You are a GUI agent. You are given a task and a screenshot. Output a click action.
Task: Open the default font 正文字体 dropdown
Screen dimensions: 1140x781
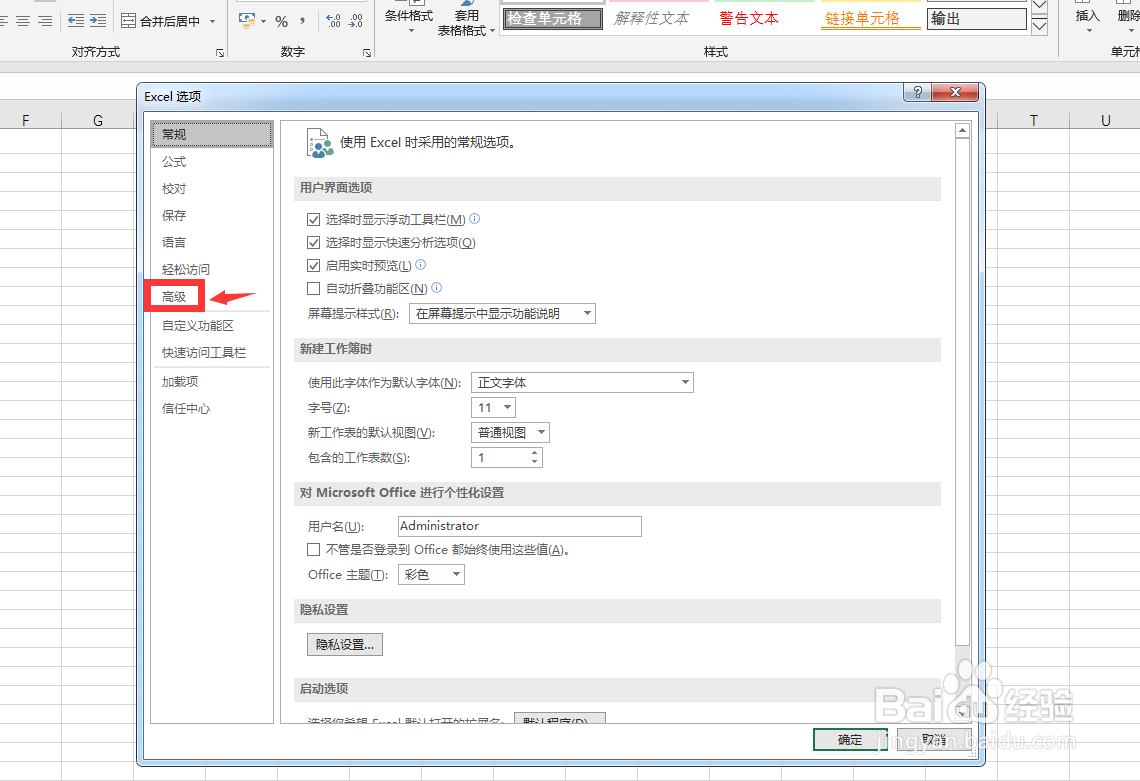pyautogui.click(x=582, y=383)
